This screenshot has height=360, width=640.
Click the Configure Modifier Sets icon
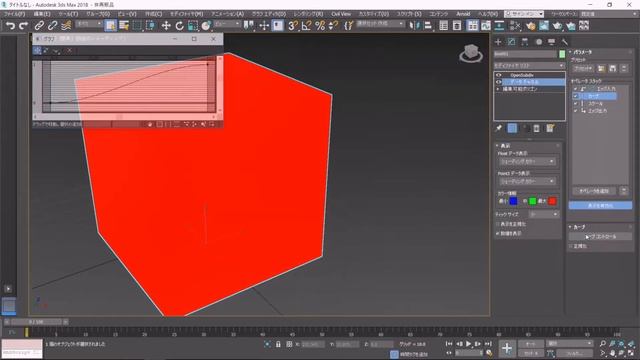(x=550, y=129)
